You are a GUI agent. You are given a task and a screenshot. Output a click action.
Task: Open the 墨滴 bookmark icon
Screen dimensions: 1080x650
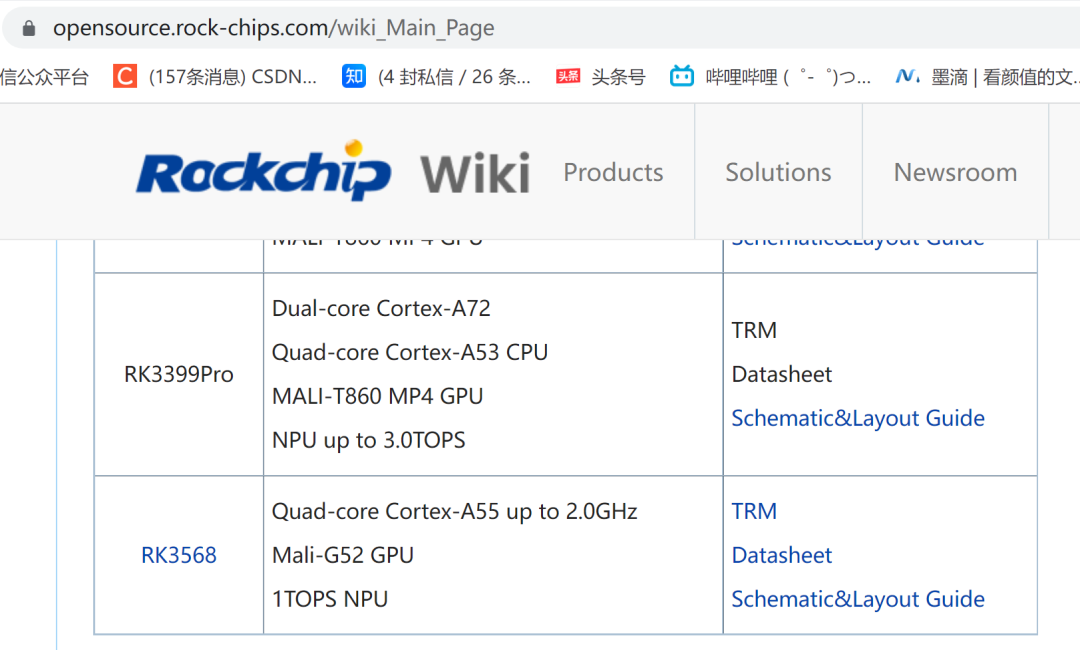coord(908,76)
